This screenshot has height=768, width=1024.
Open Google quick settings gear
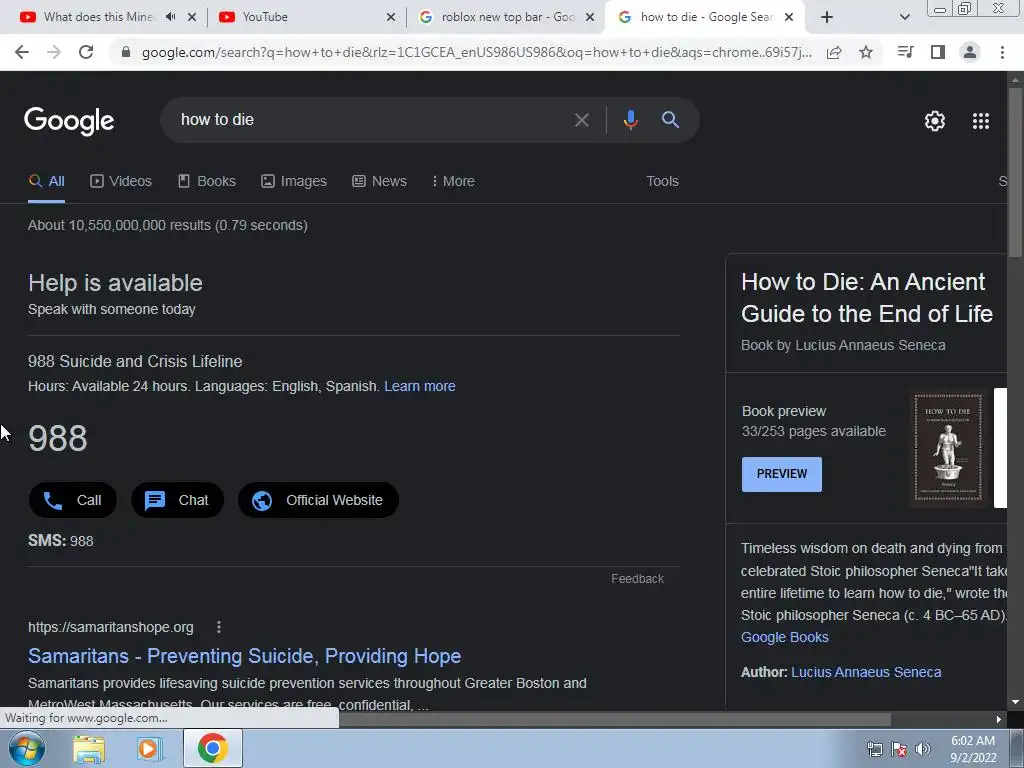click(x=935, y=121)
